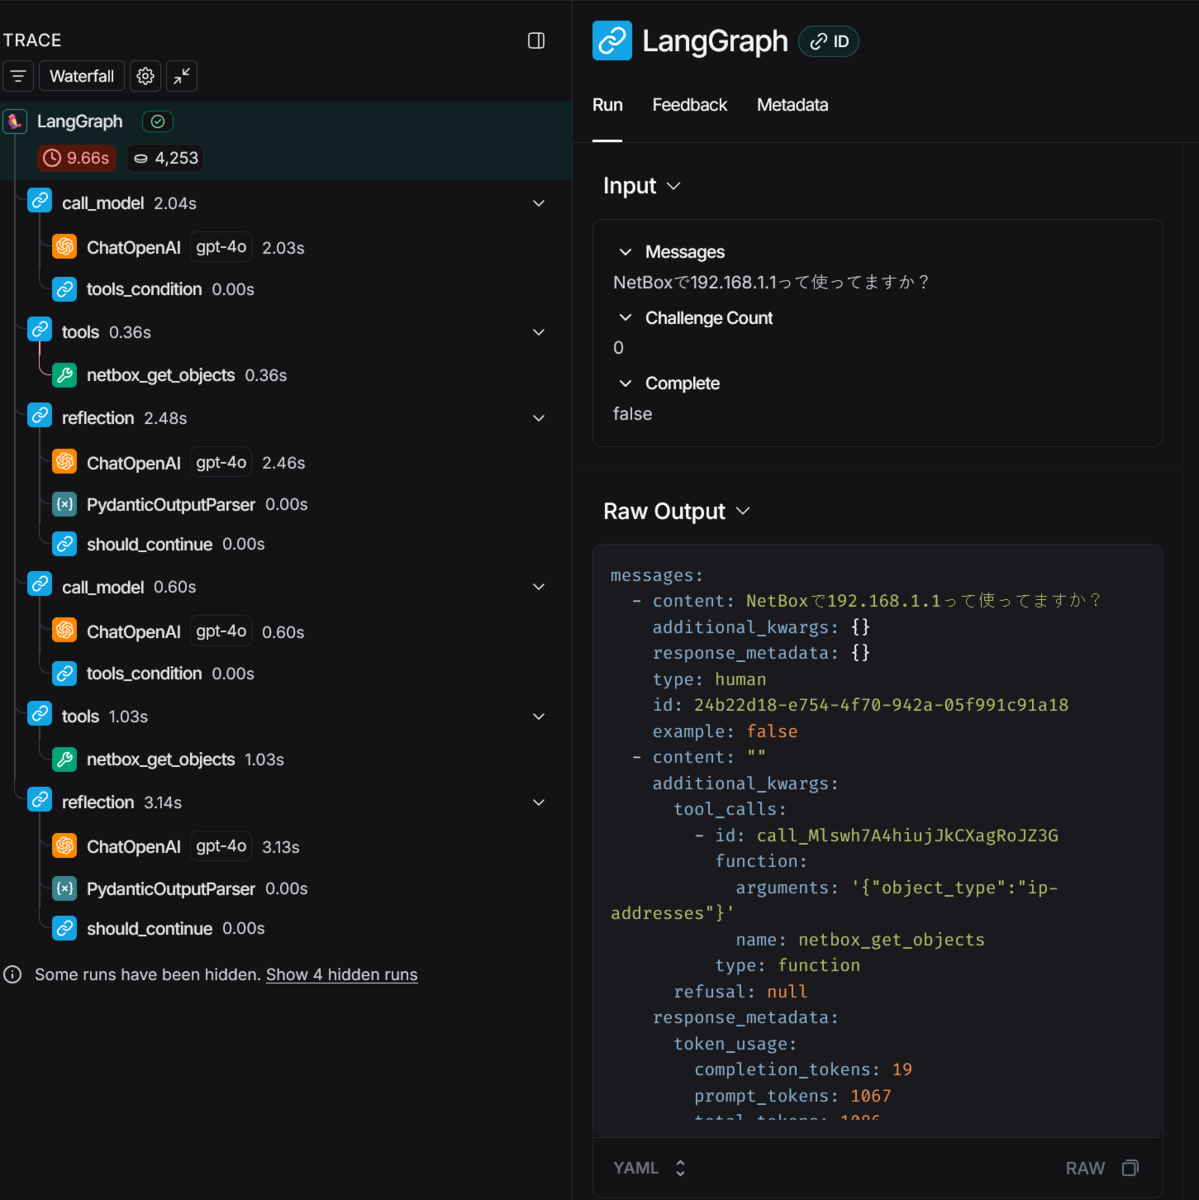1199x1200 pixels.
Task: Select the reflection 2.48s chain icon
Action: tap(40, 416)
